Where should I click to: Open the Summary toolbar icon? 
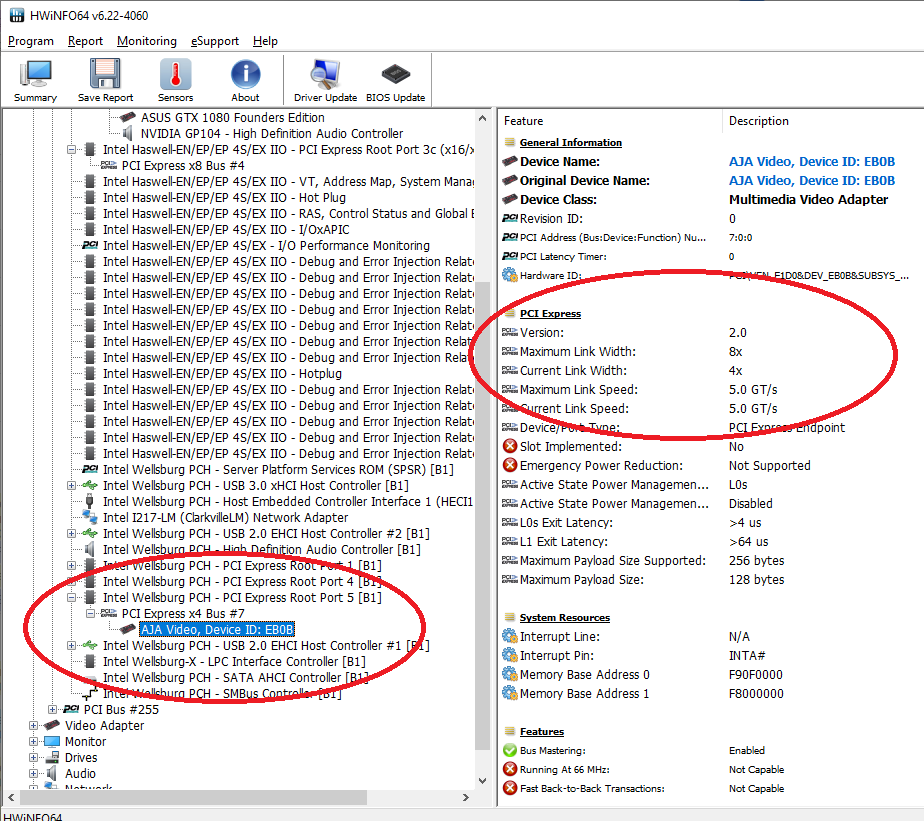pyautogui.click(x=35, y=80)
